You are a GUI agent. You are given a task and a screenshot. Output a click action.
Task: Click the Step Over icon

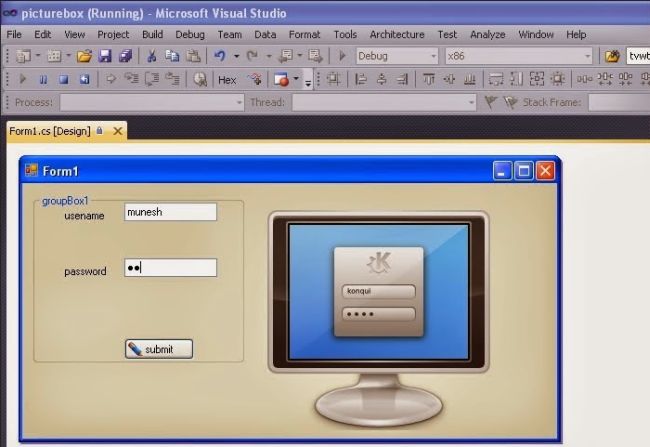pyautogui.click(x=152, y=79)
